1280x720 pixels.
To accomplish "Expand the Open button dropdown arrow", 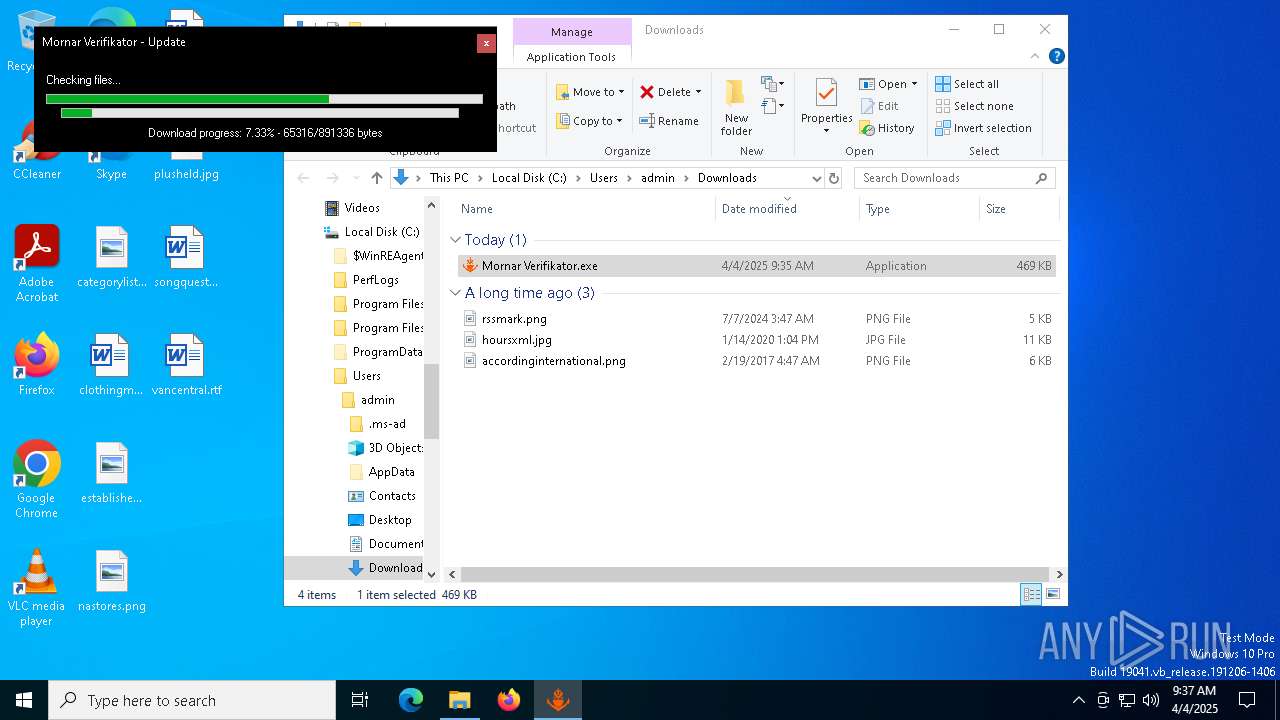I will click(914, 84).
